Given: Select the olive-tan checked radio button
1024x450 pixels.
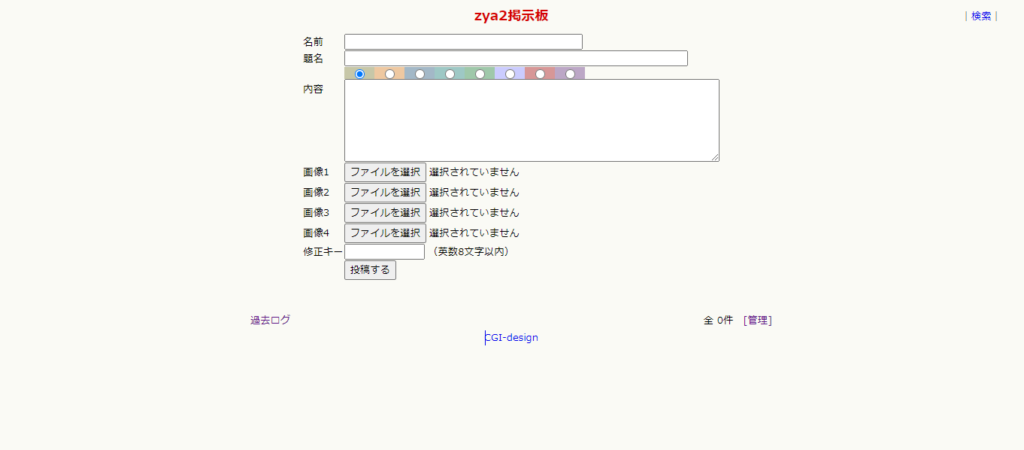Looking at the screenshot, I should (360, 74).
